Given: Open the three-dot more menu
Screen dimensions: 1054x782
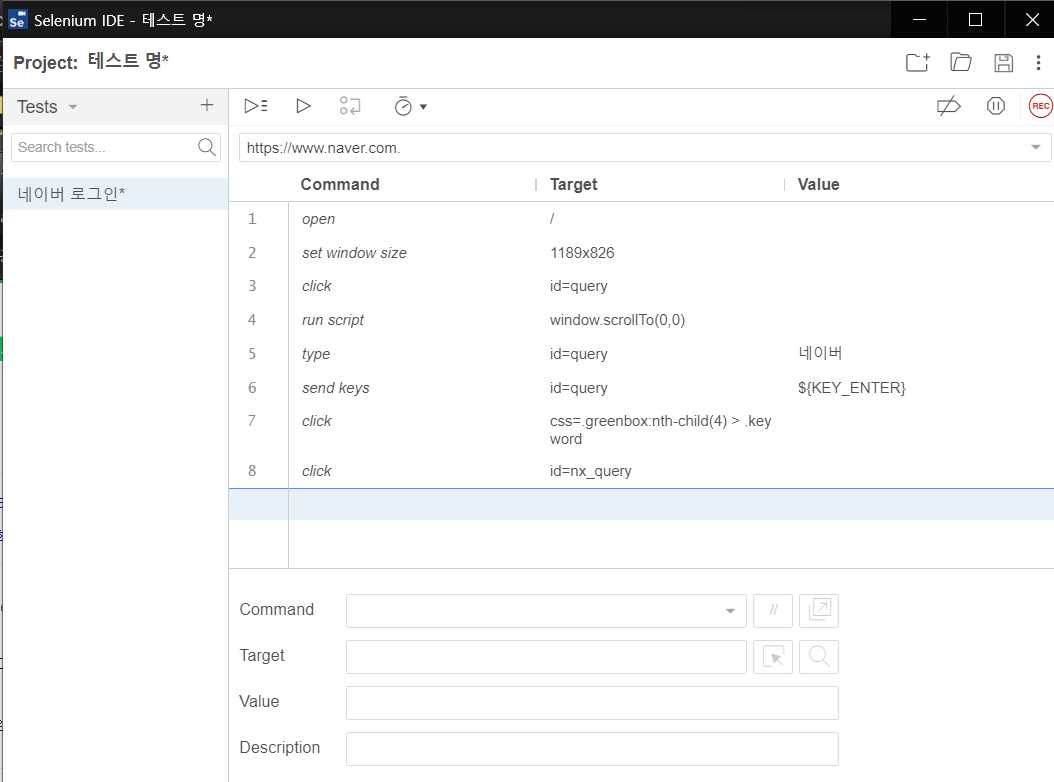Looking at the screenshot, I should click(x=1038, y=62).
